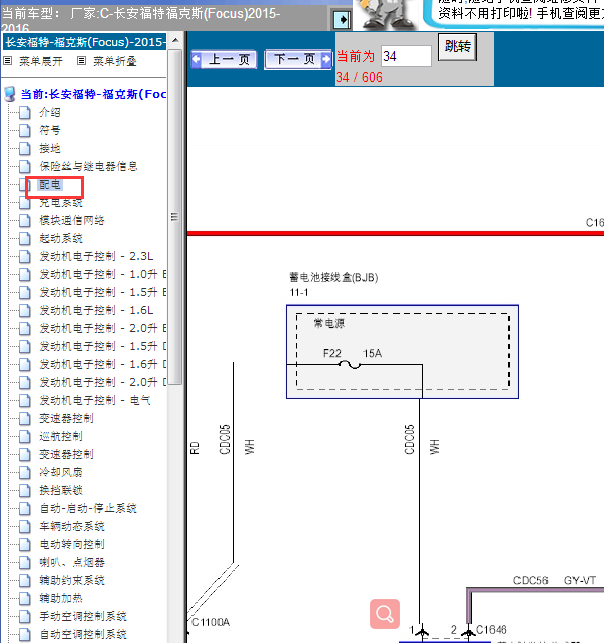Image resolution: width=604 pixels, height=643 pixels.
Task: Click the arrow button beside vehicle model header
Action: (x=342, y=19)
